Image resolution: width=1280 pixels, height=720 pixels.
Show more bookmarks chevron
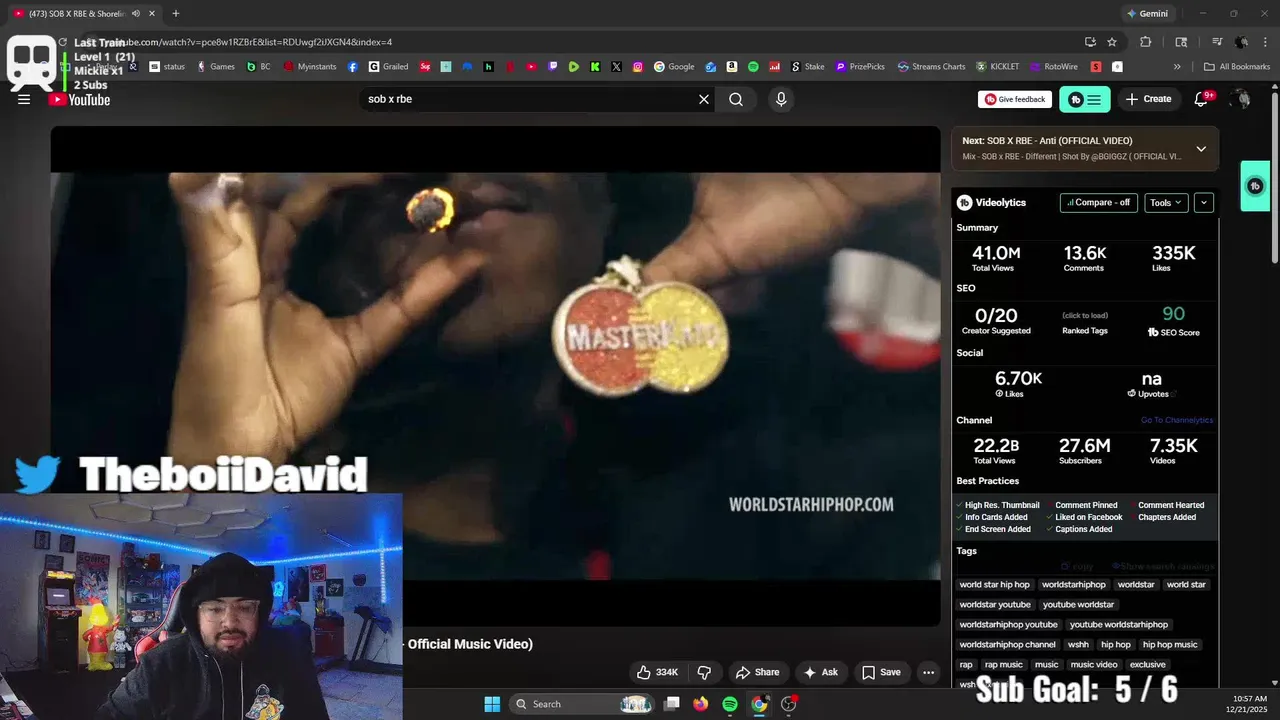(x=1177, y=67)
